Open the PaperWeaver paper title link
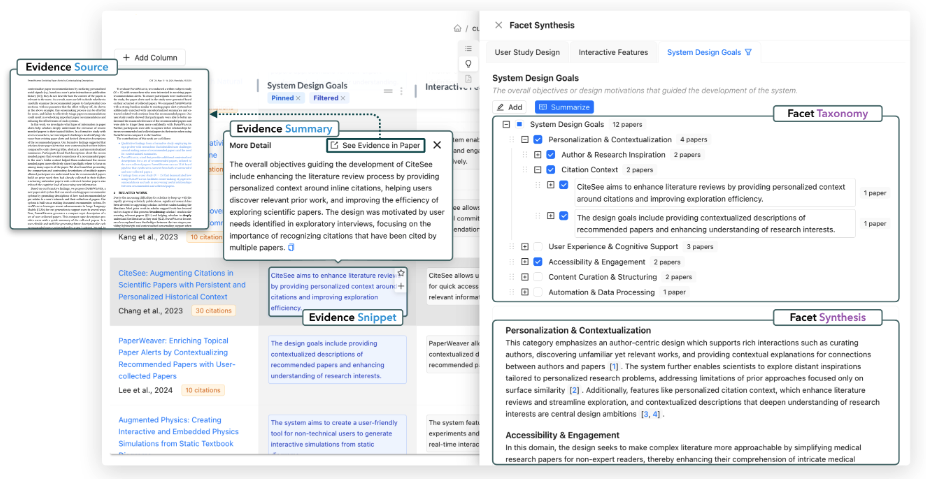Screen dimensions: 926x479 [x=178, y=358]
